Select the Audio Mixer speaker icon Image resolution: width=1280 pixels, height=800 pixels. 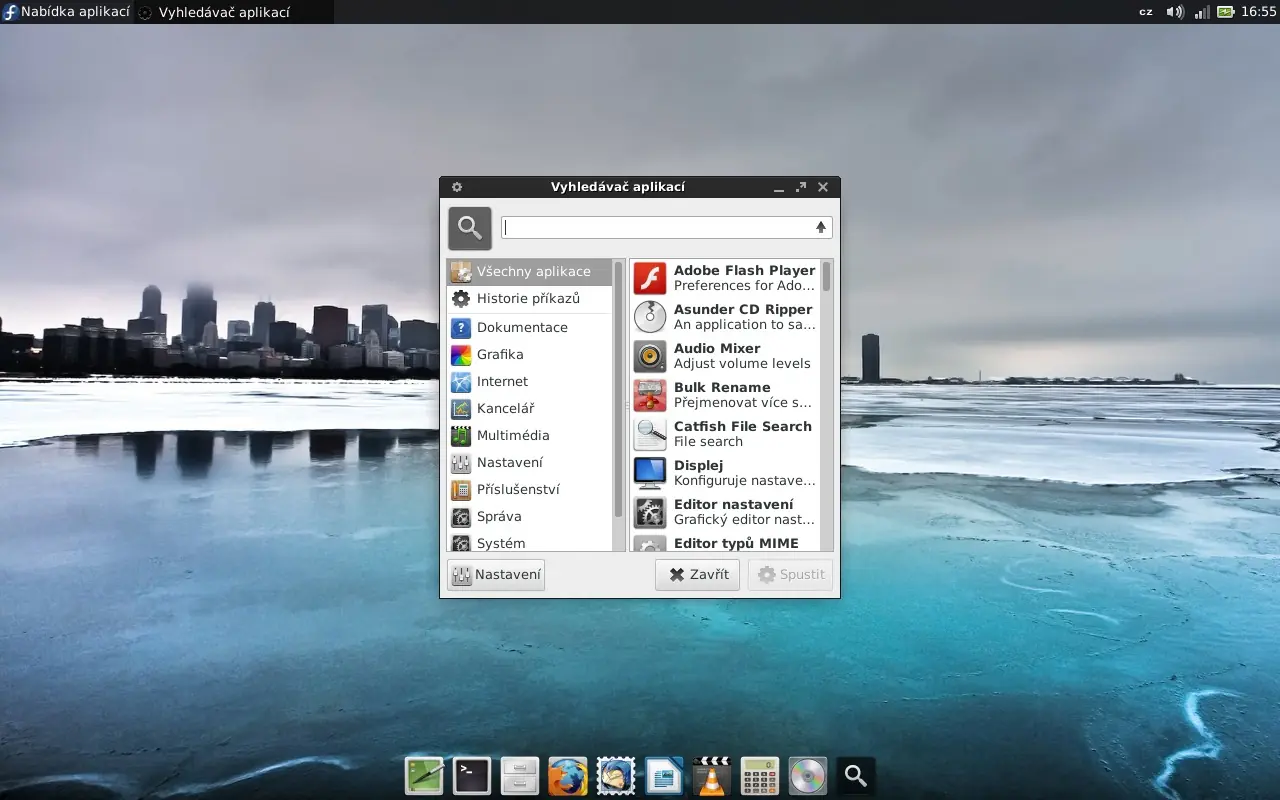(650, 356)
